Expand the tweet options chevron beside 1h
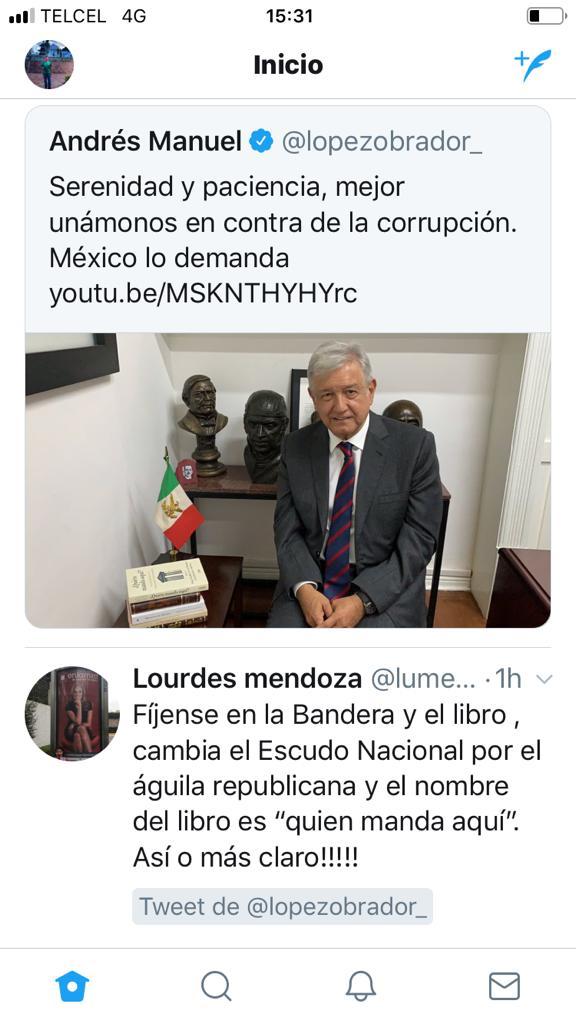The width and height of the screenshot is (576, 1024). click(x=543, y=680)
